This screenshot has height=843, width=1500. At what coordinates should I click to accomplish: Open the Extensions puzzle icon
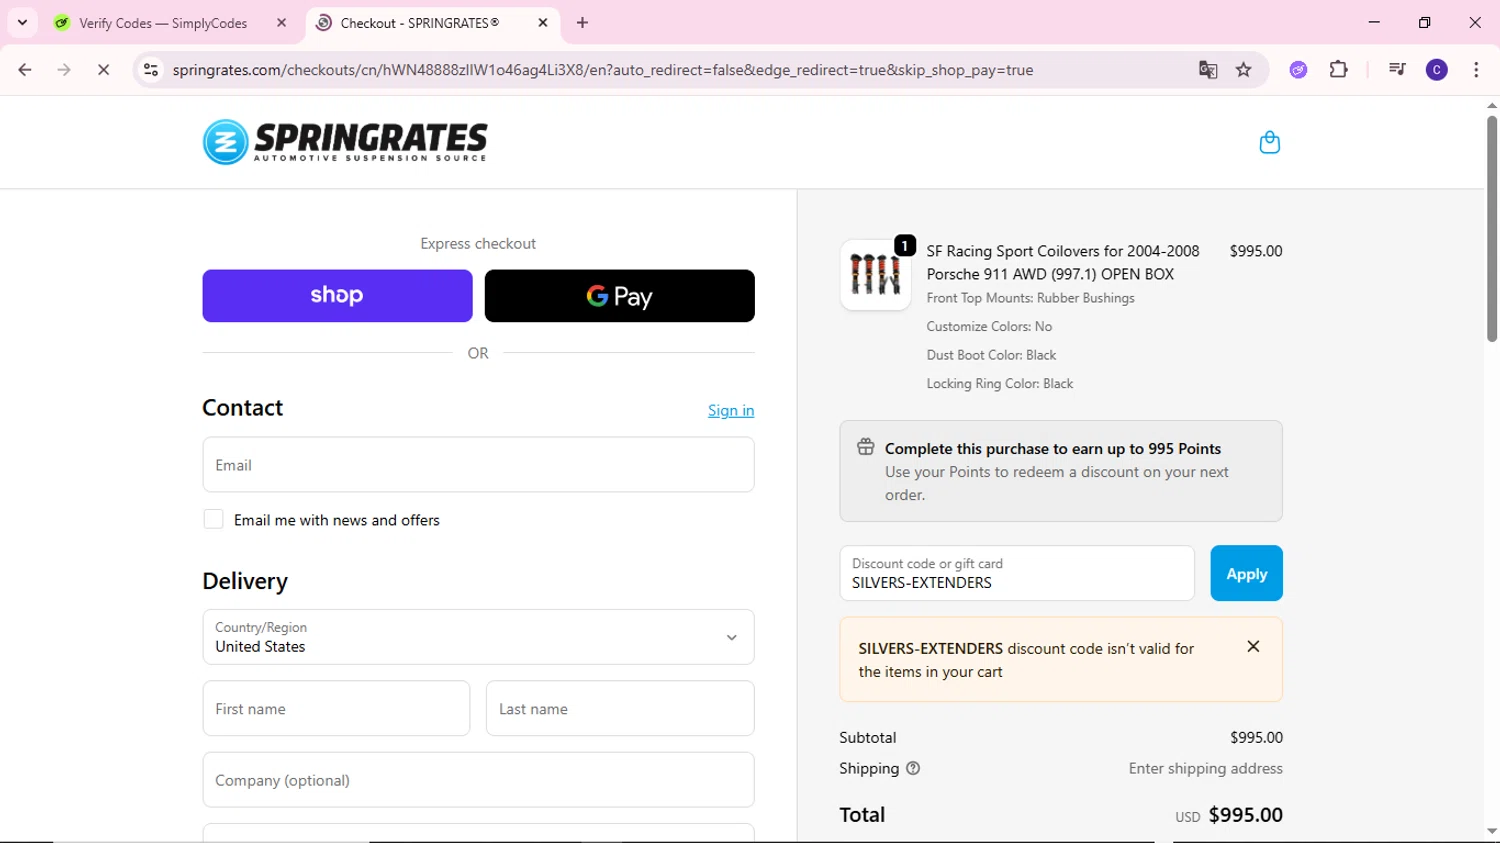[1338, 70]
